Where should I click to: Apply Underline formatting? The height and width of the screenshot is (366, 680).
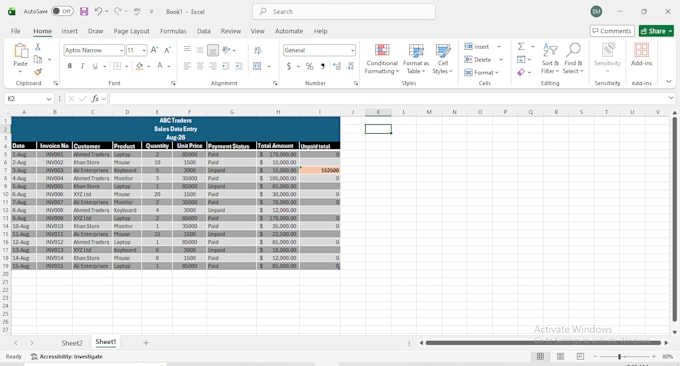[x=95, y=66]
